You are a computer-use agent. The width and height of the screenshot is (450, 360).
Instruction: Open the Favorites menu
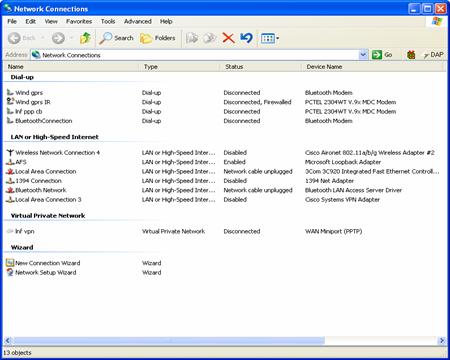click(x=79, y=21)
